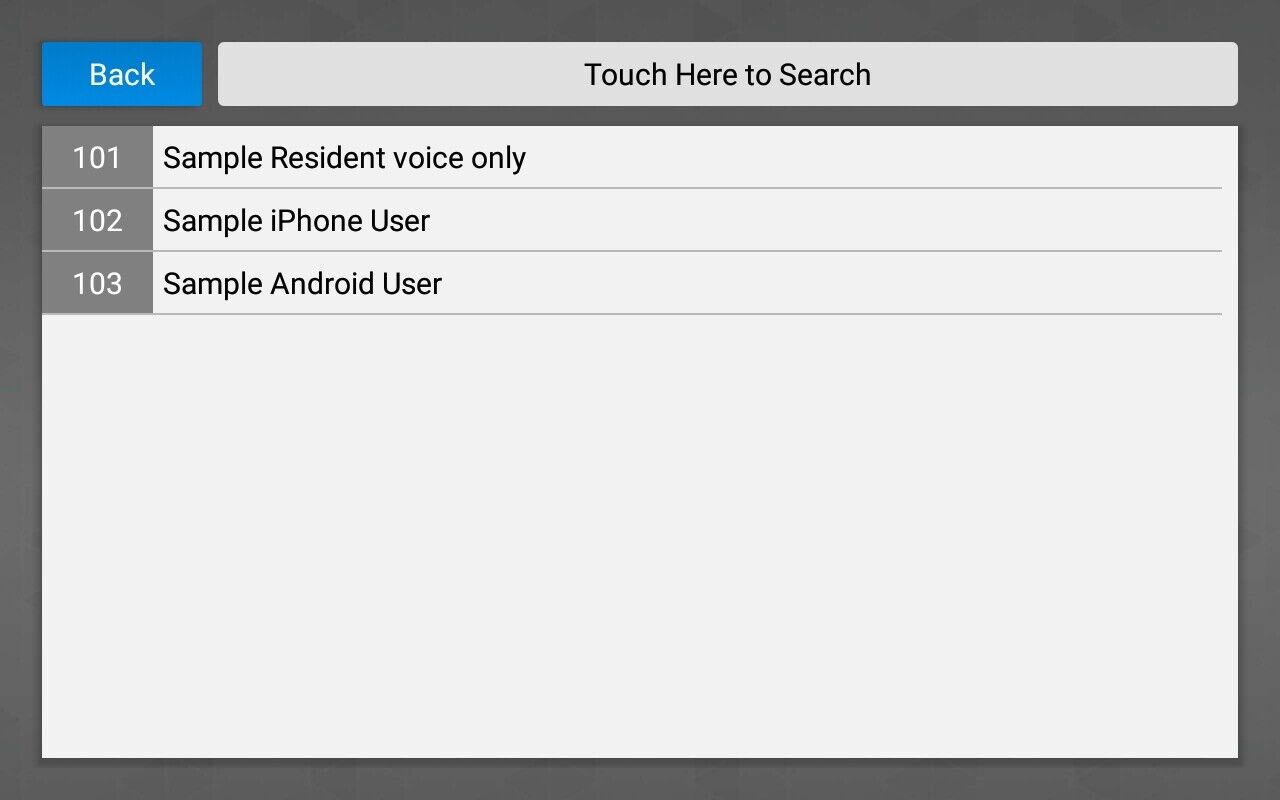Choose the Android User name text
The height and width of the screenshot is (800, 1280).
(302, 284)
